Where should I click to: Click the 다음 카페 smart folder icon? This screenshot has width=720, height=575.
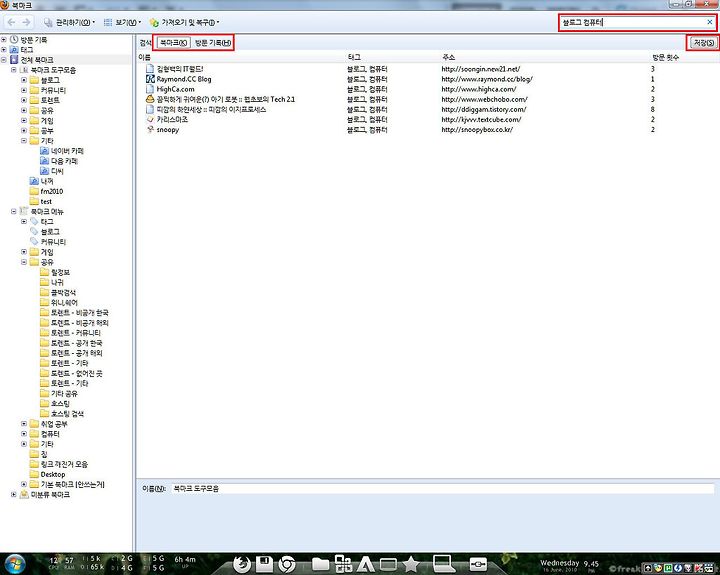click(x=45, y=161)
